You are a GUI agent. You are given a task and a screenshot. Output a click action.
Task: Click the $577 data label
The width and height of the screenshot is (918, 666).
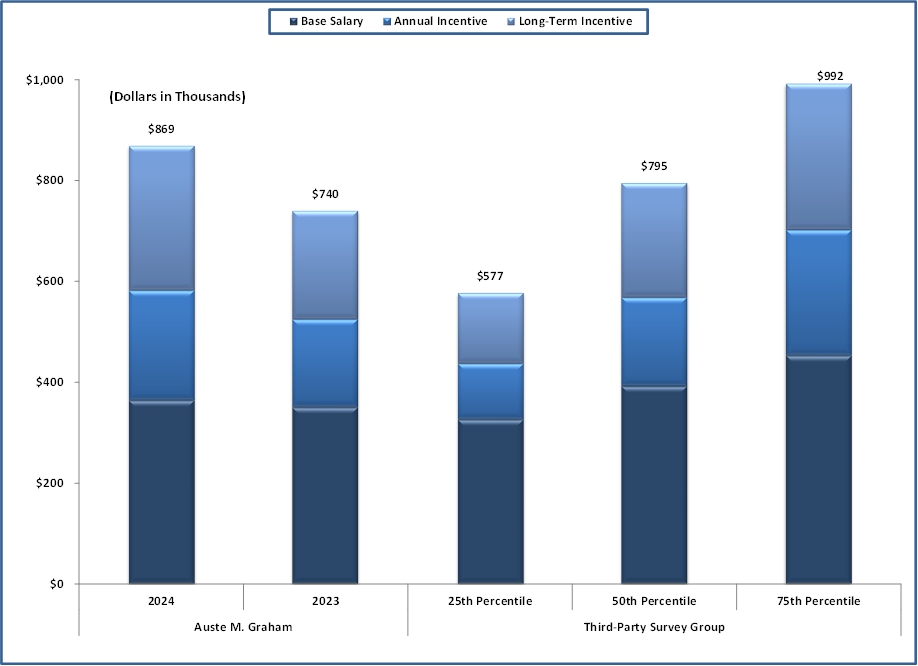click(490, 276)
